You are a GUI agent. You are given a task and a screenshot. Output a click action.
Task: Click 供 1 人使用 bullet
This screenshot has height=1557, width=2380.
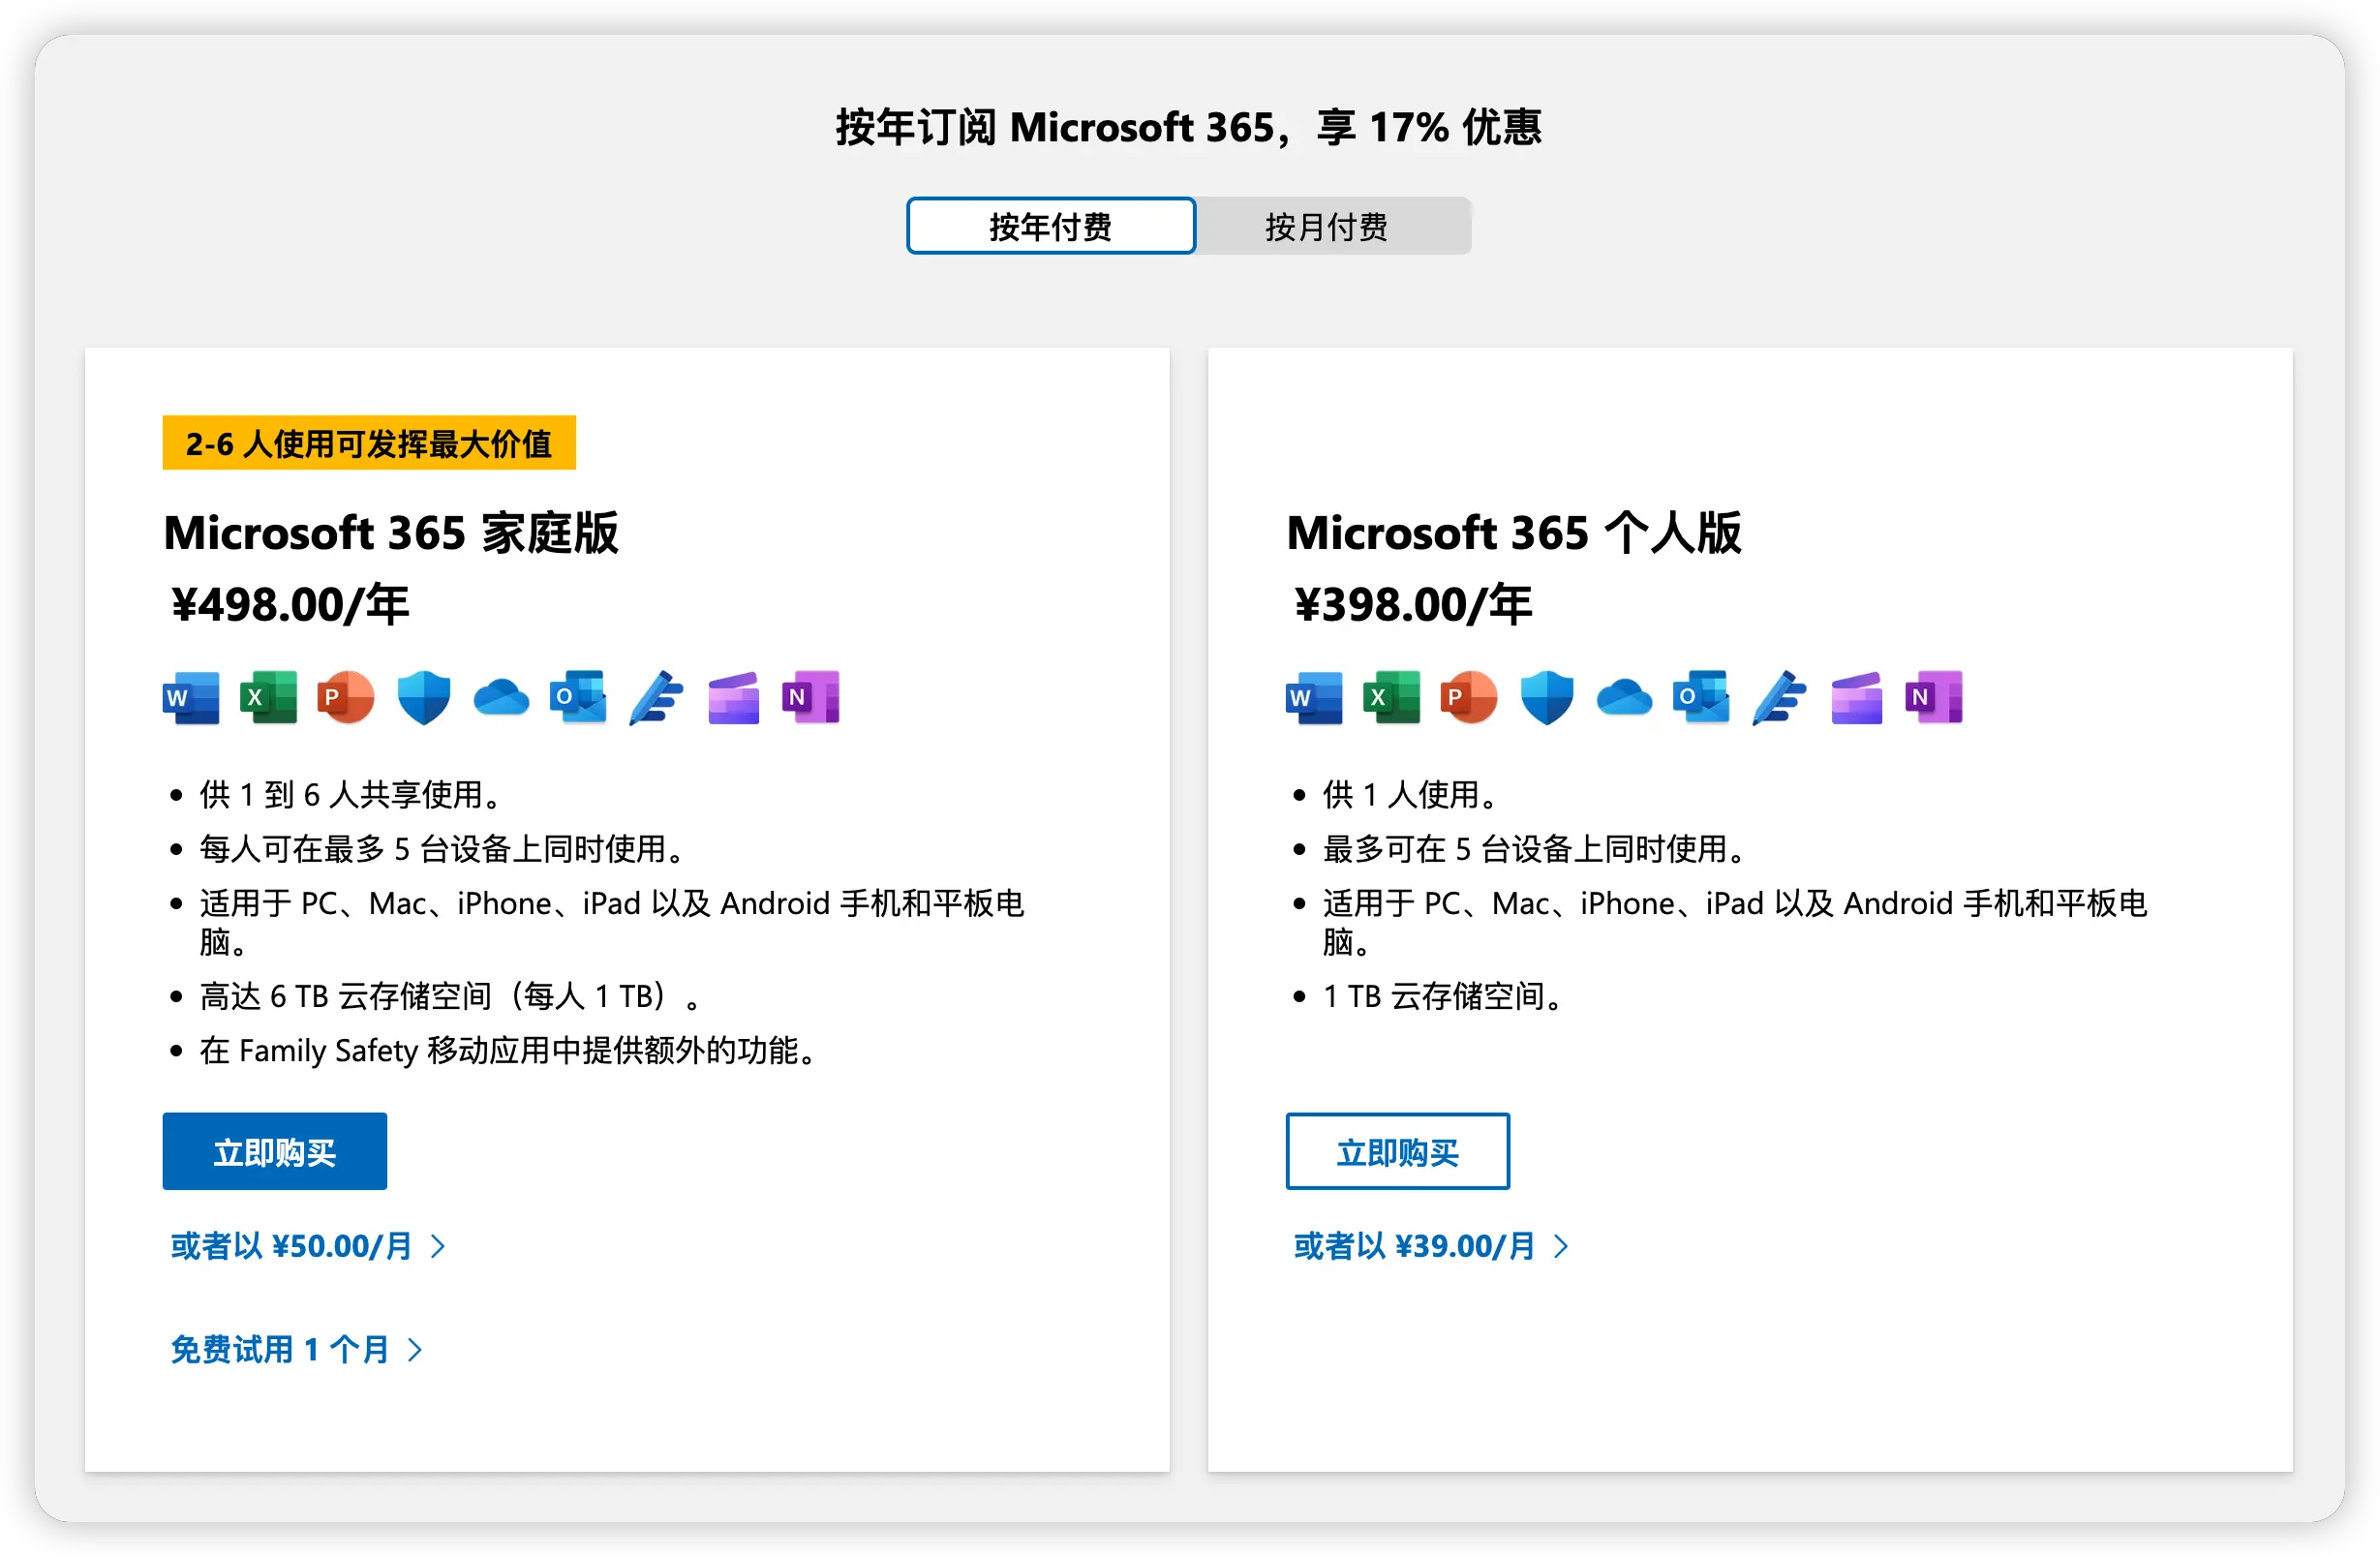point(1411,795)
